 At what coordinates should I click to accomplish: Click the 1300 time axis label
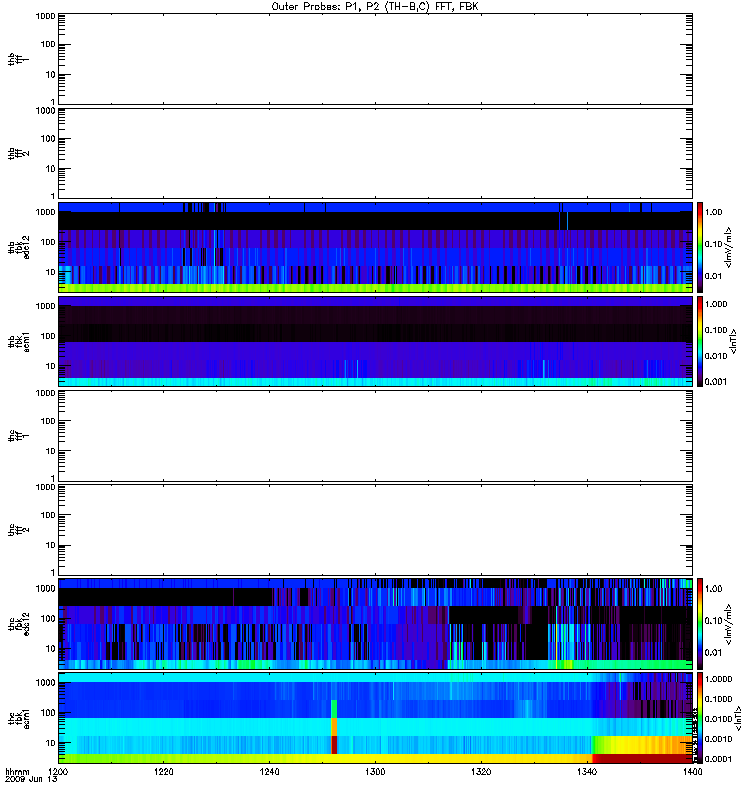tap(375, 771)
